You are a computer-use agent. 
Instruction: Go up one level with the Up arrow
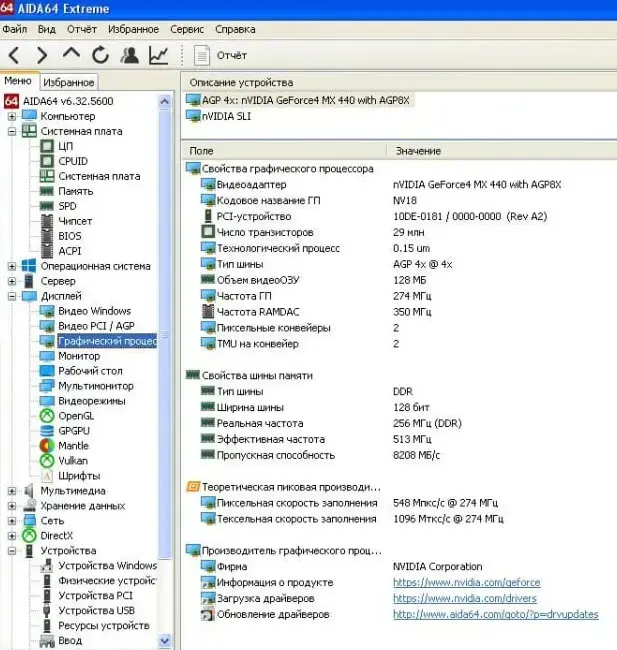click(x=71, y=55)
